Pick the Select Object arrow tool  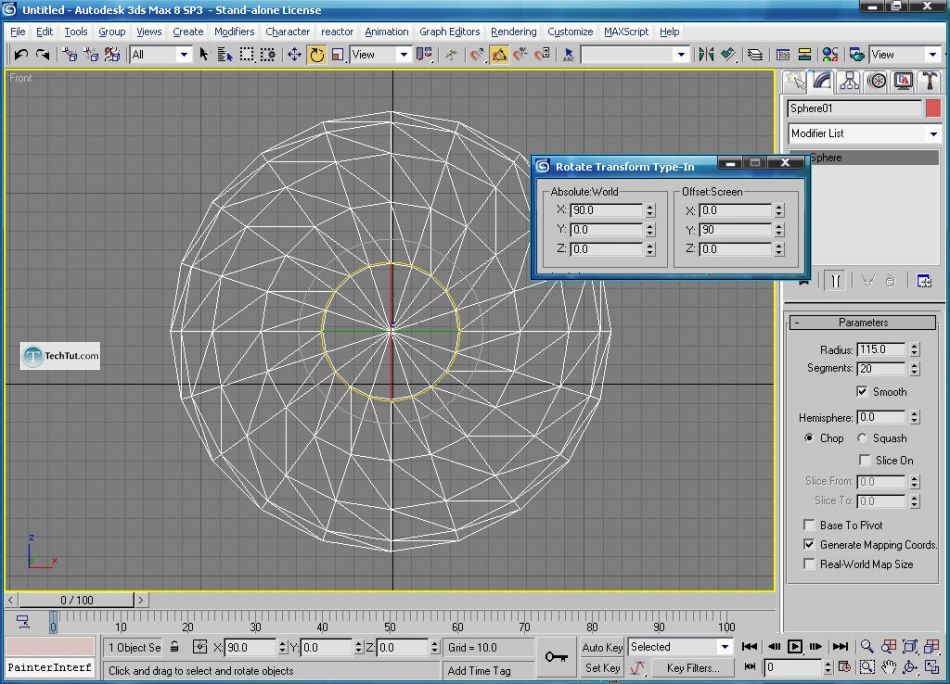click(x=204, y=55)
